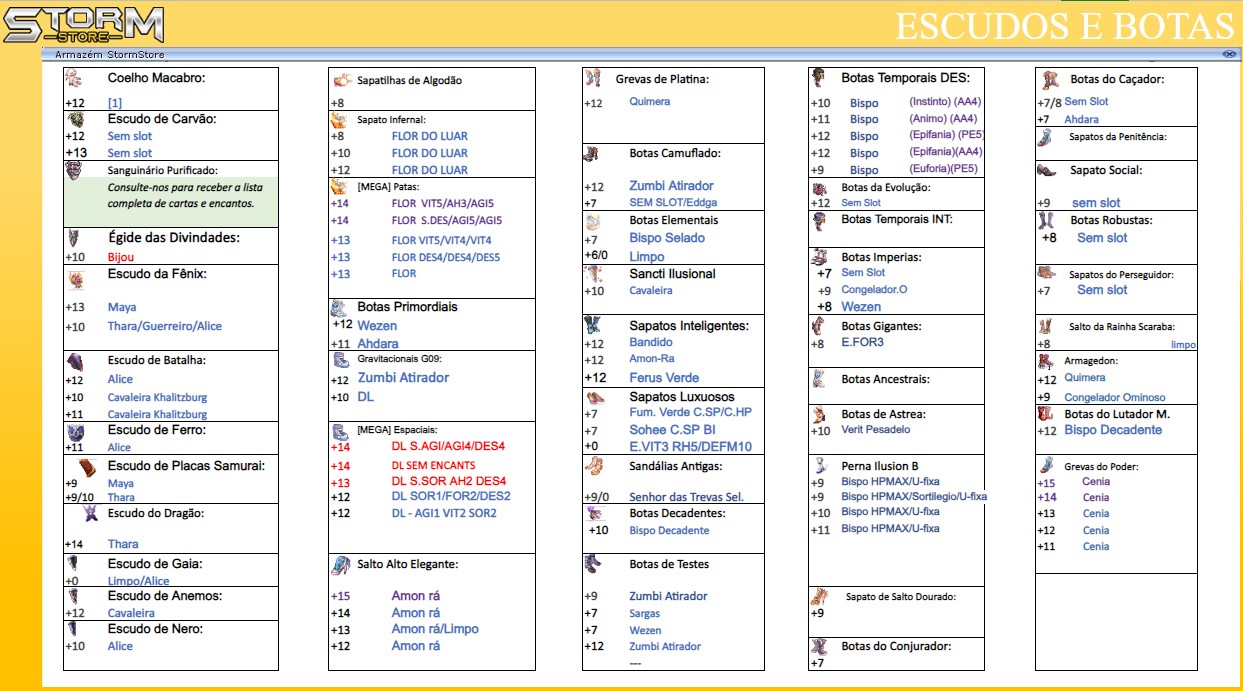The width and height of the screenshot is (1243, 691).
Task: Click the Sanguinário Purificado icon
Action: (74, 170)
